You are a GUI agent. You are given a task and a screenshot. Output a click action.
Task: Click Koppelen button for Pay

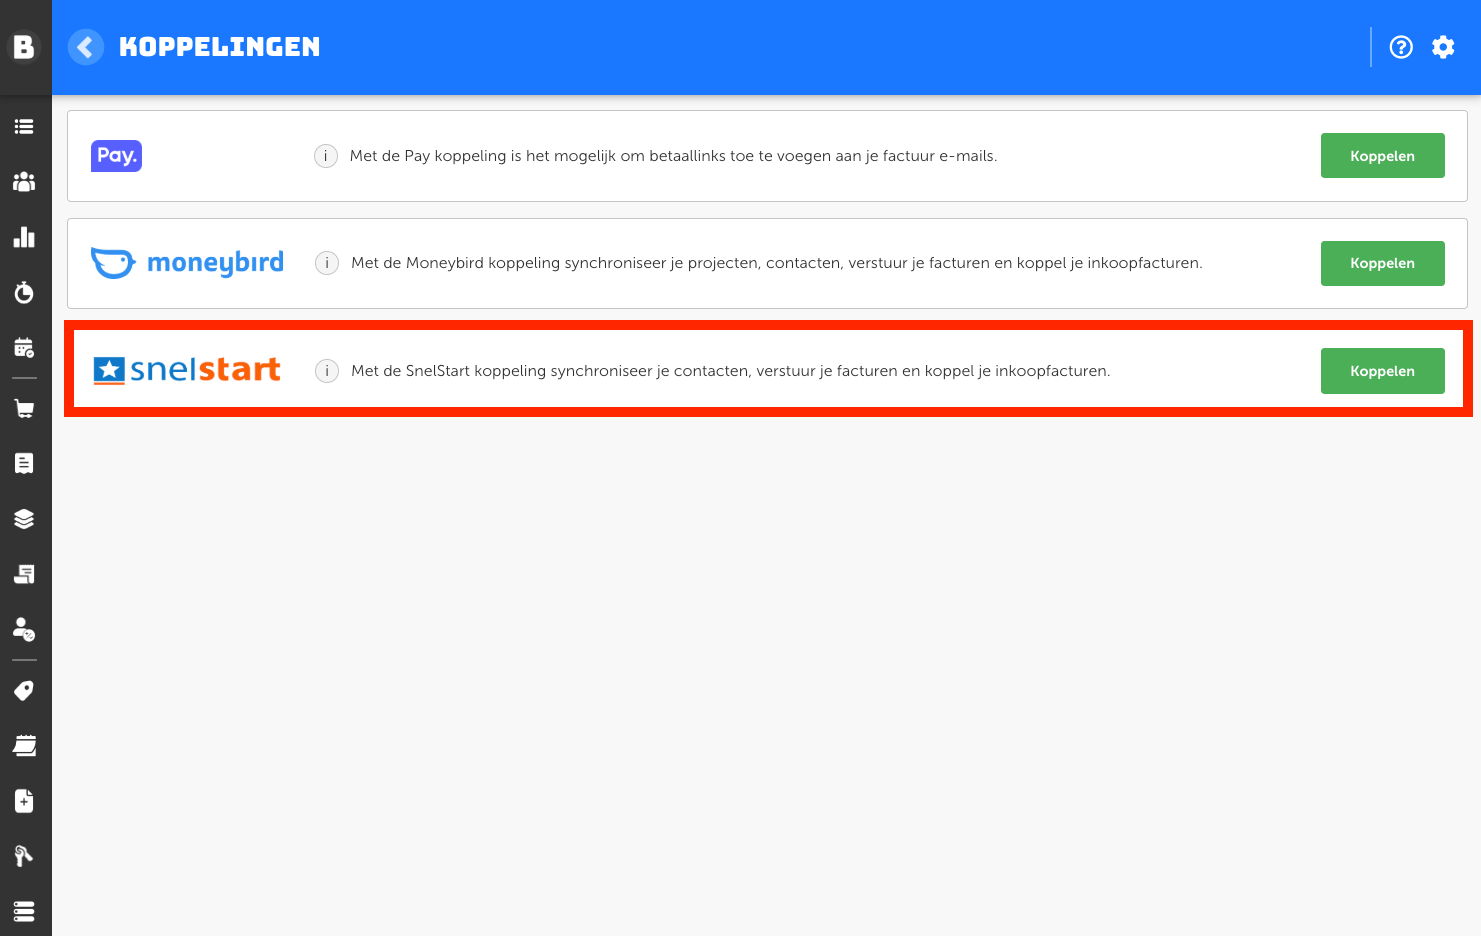(1382, 156)
